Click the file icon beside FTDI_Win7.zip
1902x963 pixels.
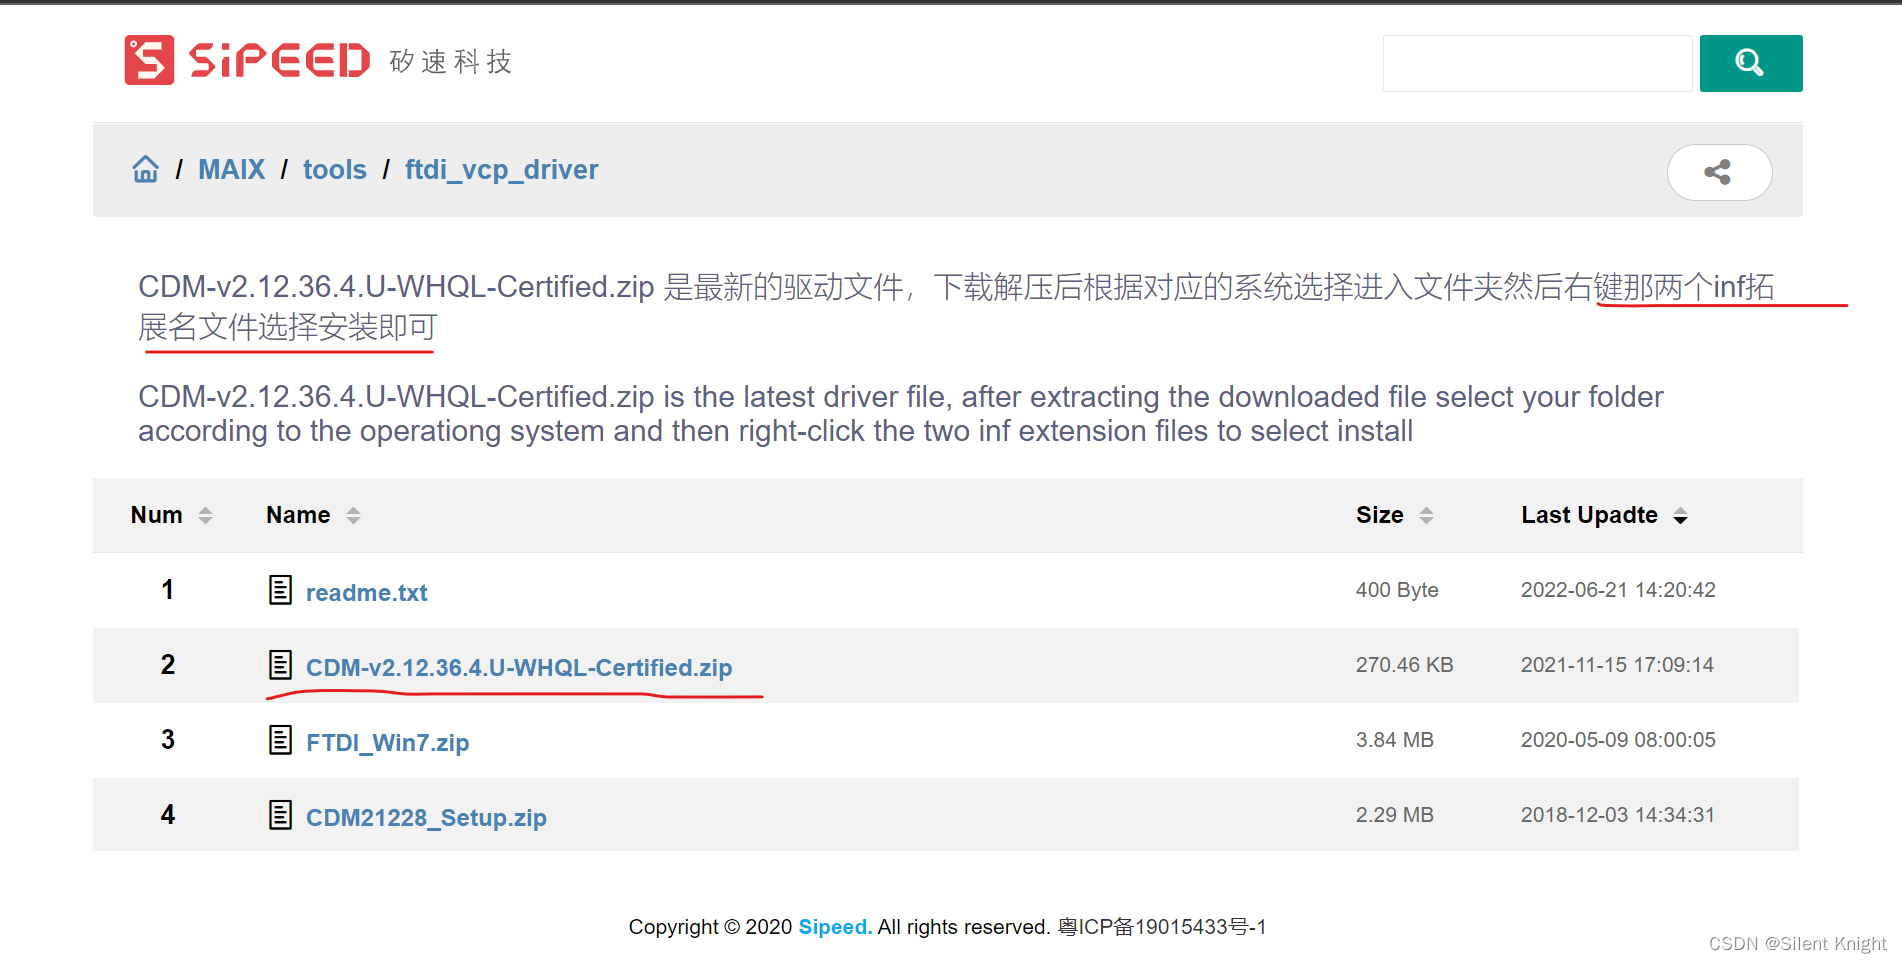[280, 740]
